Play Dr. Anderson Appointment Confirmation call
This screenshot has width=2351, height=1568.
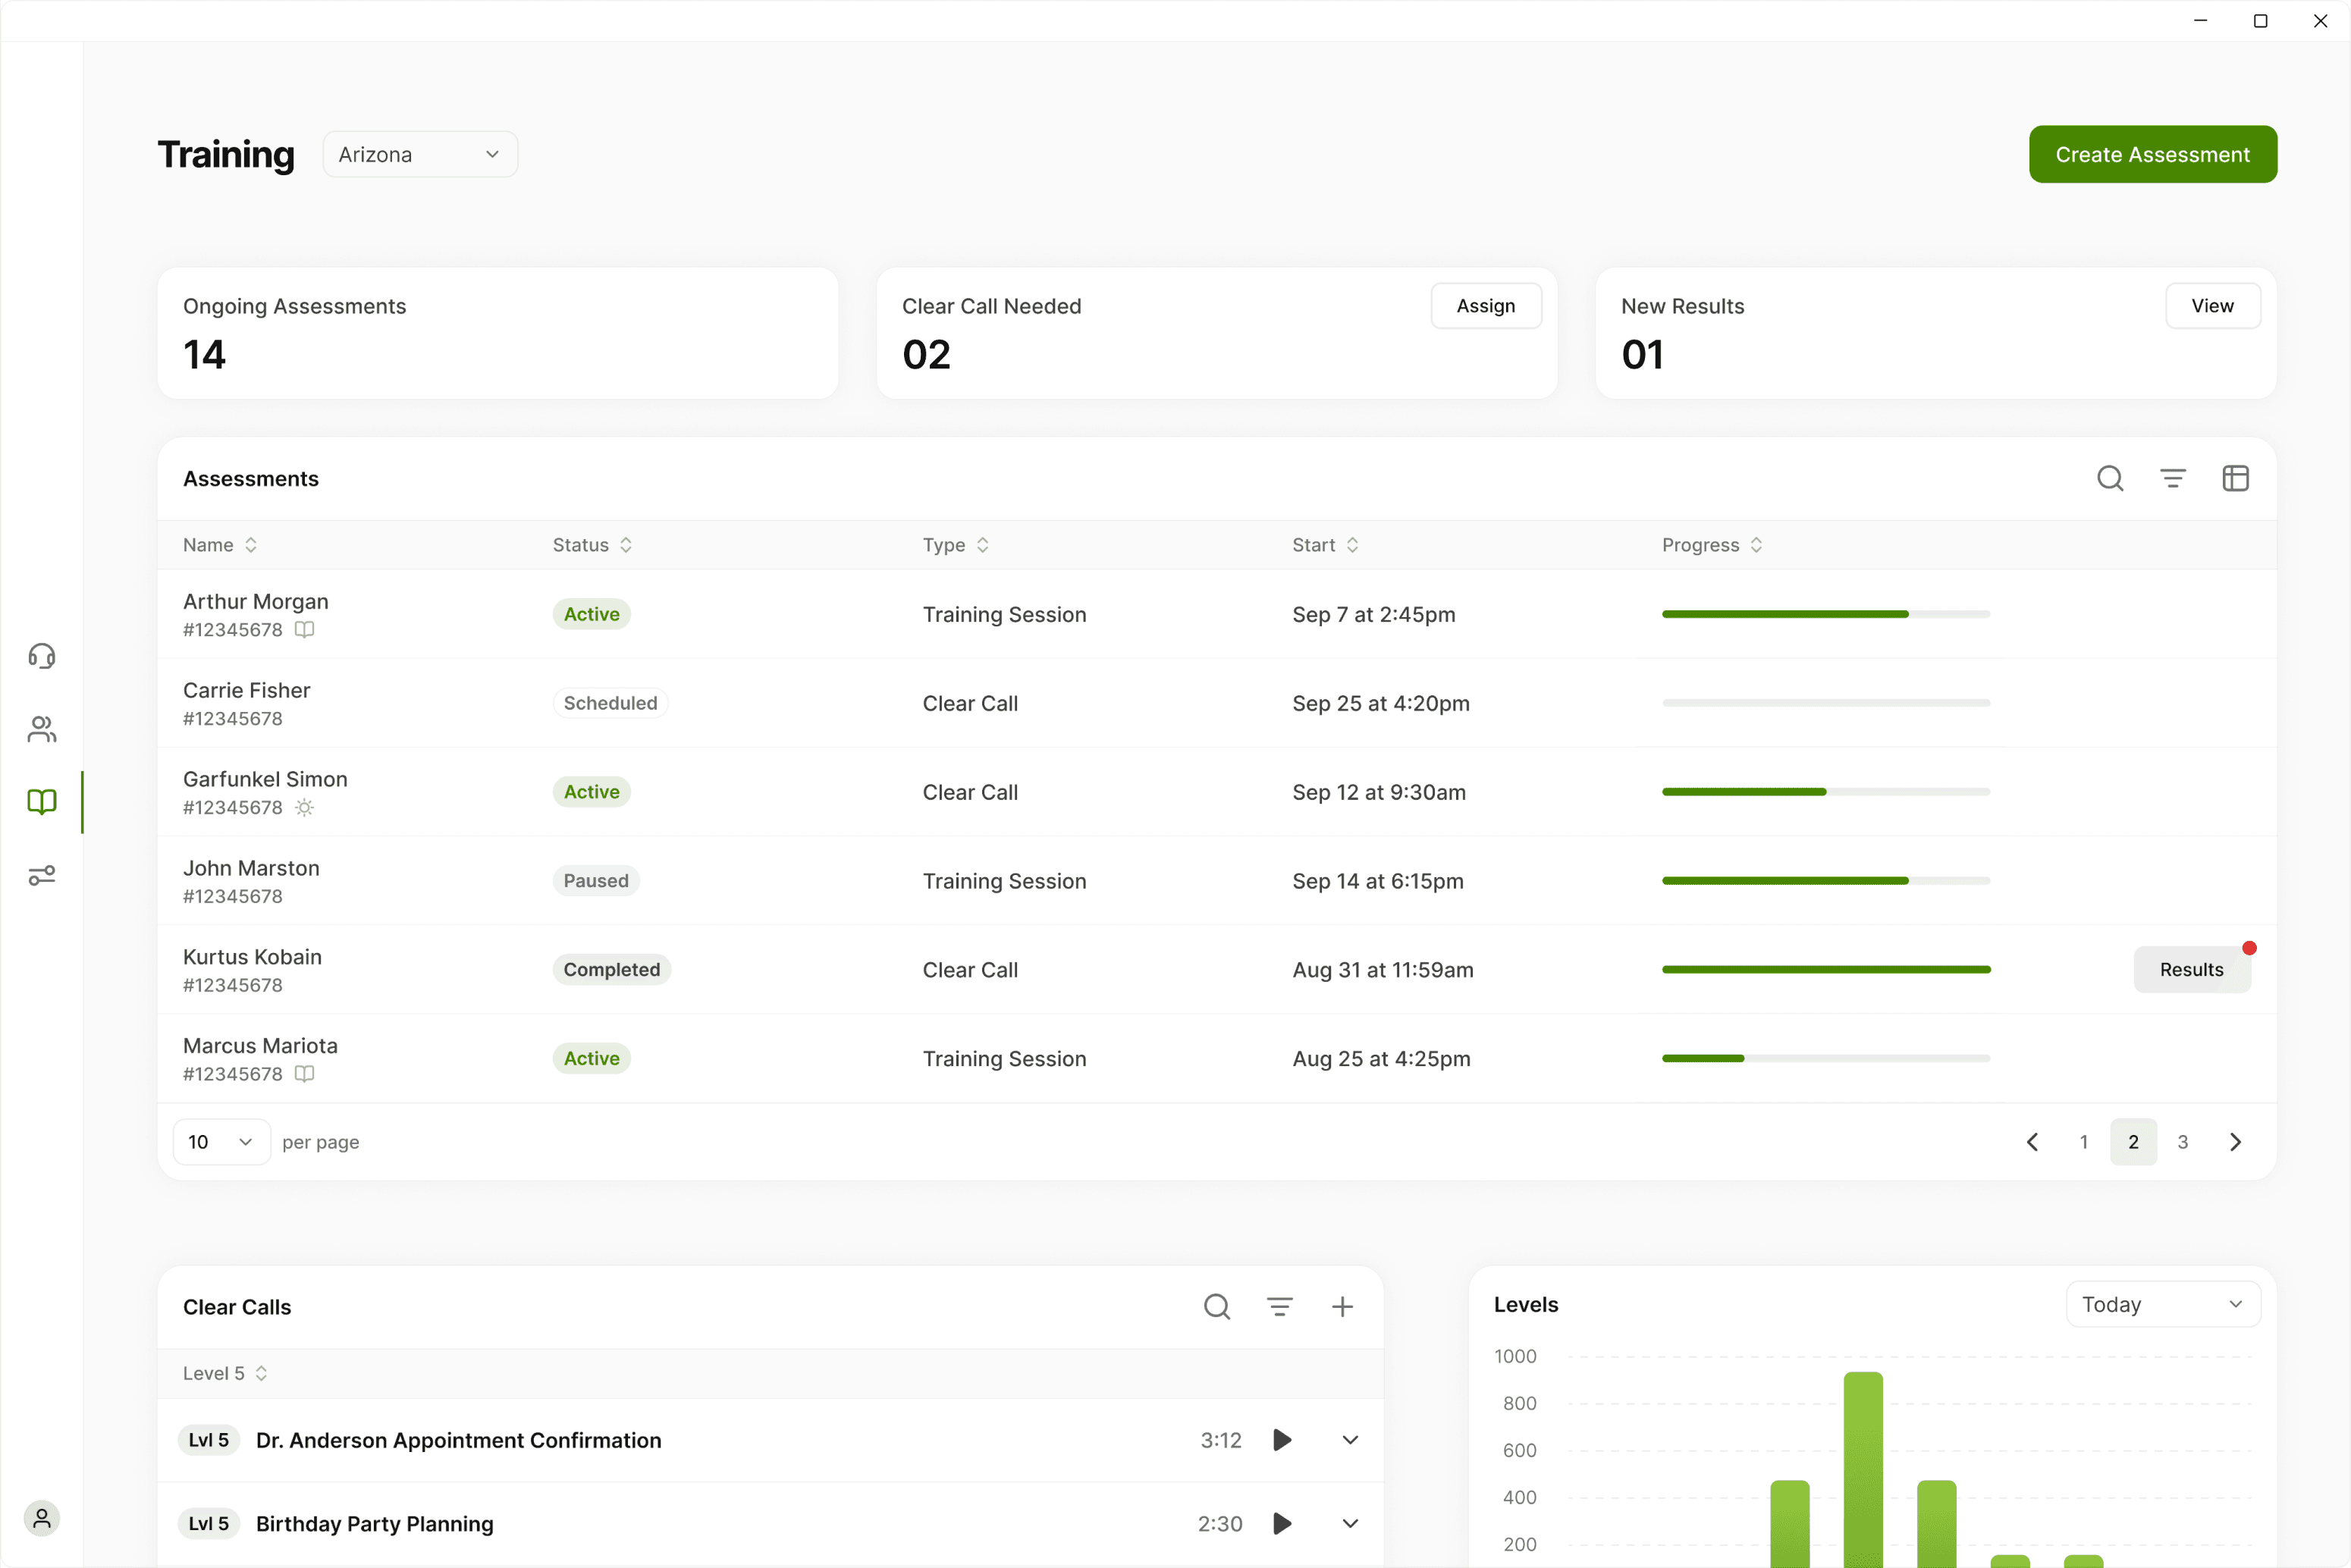click(x=1282, y=1440)
